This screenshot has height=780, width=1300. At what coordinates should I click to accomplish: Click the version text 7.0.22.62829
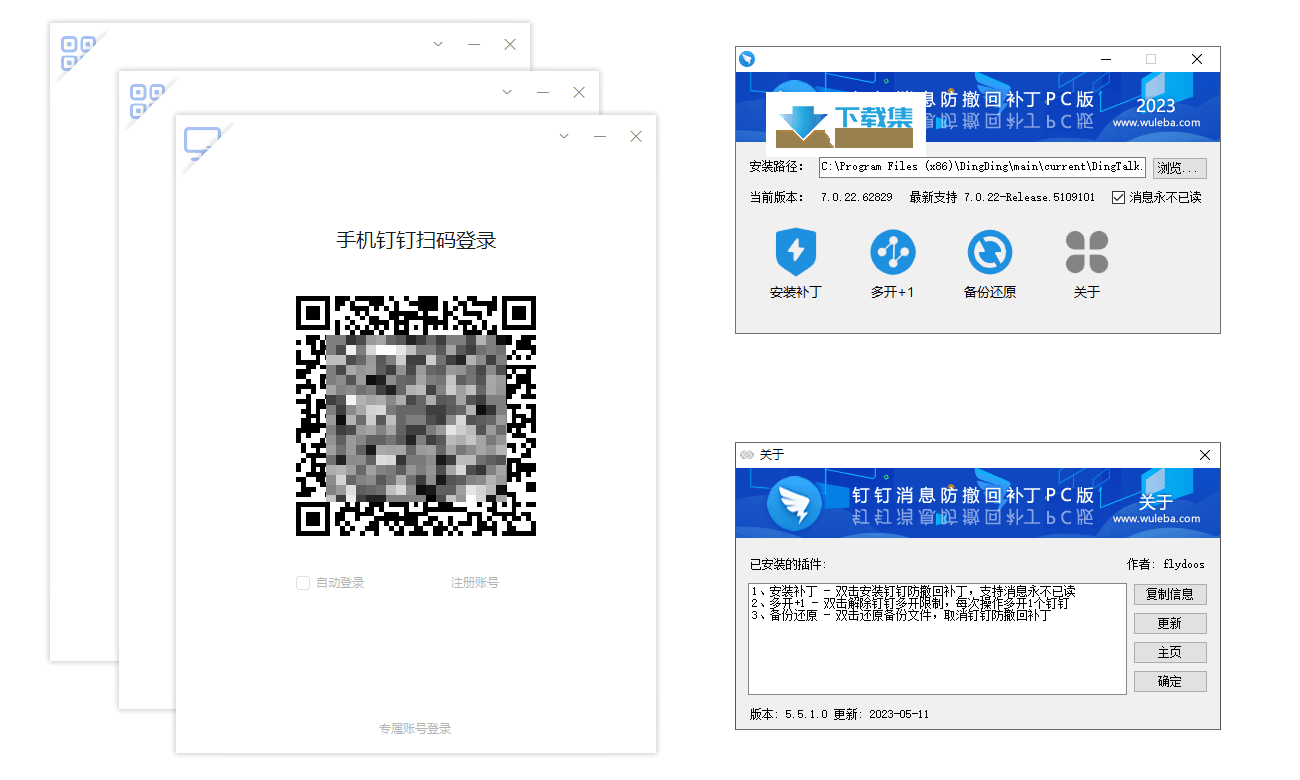pos(856,197)
